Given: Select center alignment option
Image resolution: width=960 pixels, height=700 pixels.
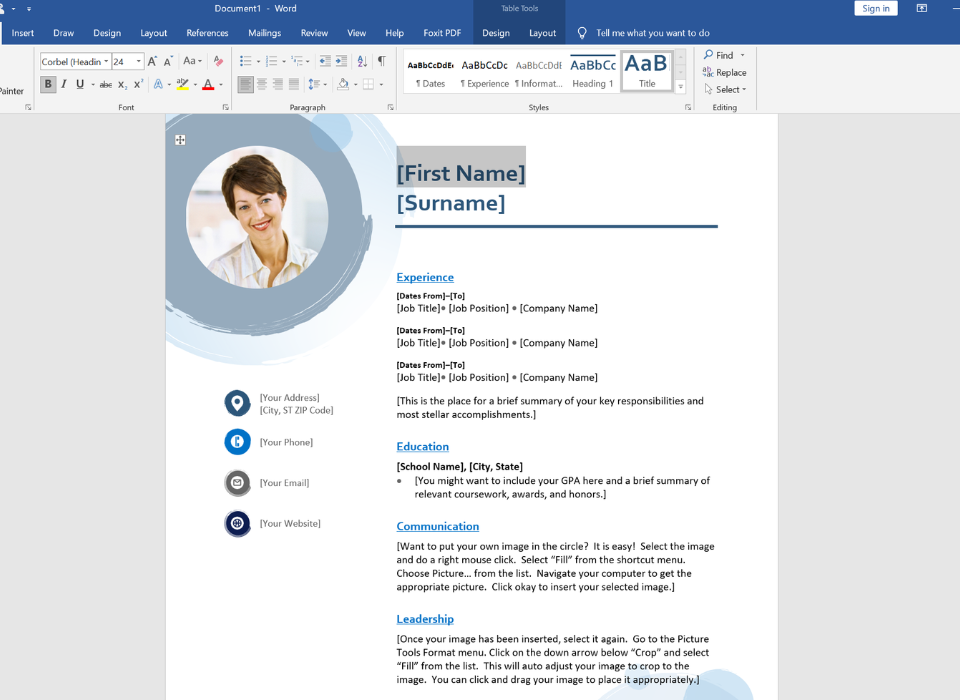Looking at the screenshot, I should point(262,85).
